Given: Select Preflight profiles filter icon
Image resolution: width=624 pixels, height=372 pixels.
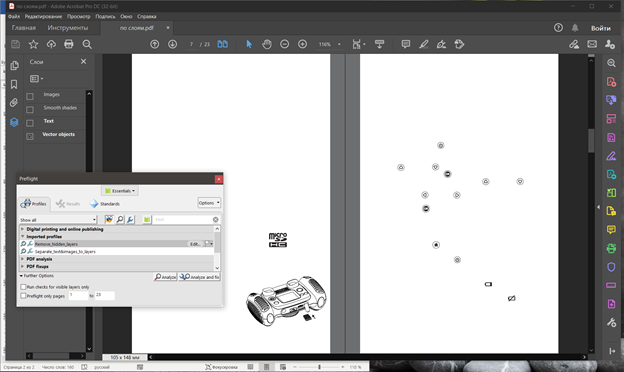Looking at the screenshot, I should [x=109, y=219].
